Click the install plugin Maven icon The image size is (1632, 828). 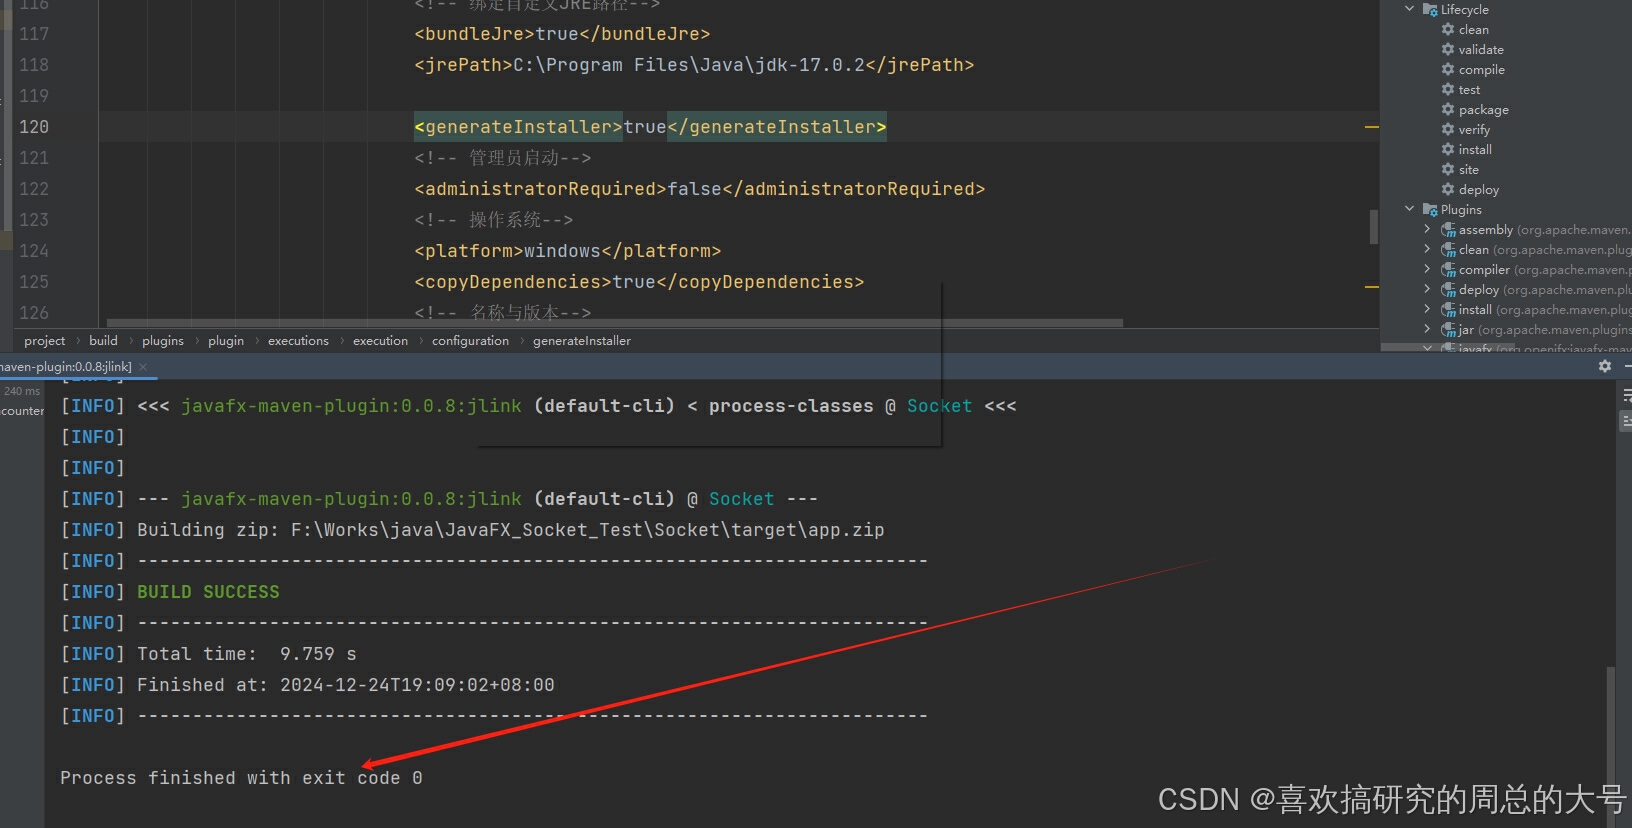pyautogui.click(x=1448, y=309)
